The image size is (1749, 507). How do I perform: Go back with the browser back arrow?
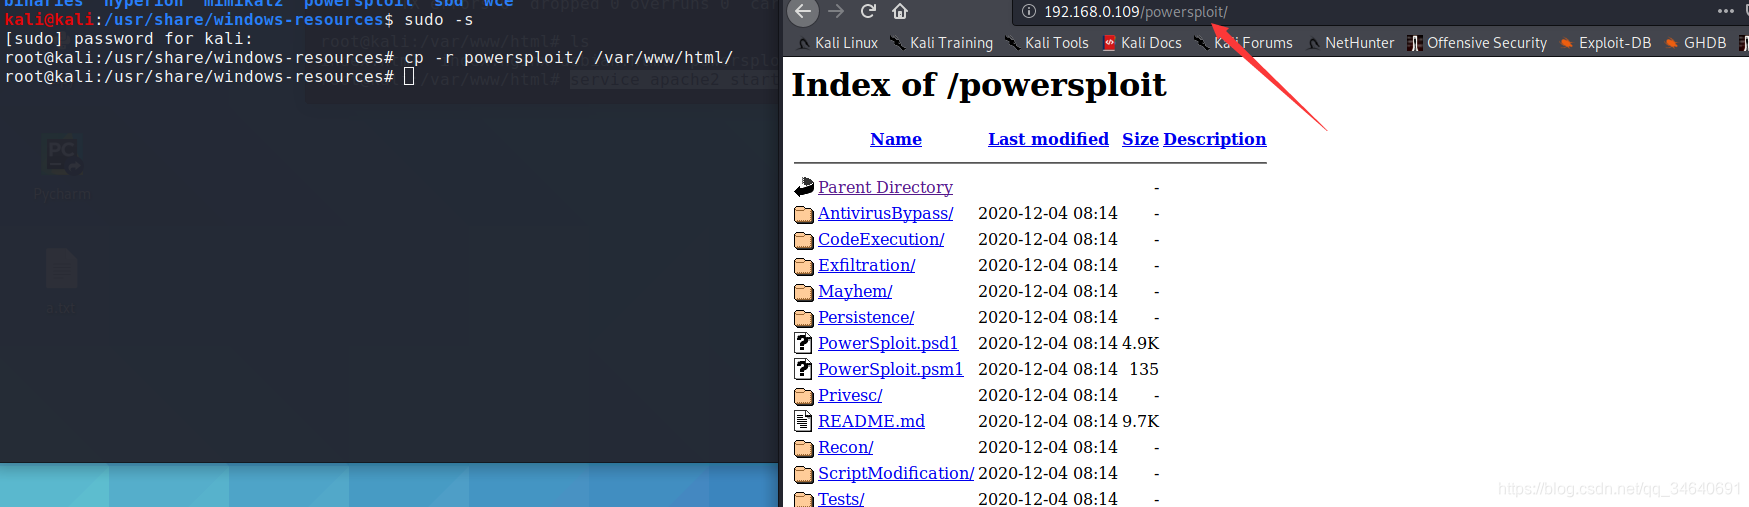[x=803, y=12]
